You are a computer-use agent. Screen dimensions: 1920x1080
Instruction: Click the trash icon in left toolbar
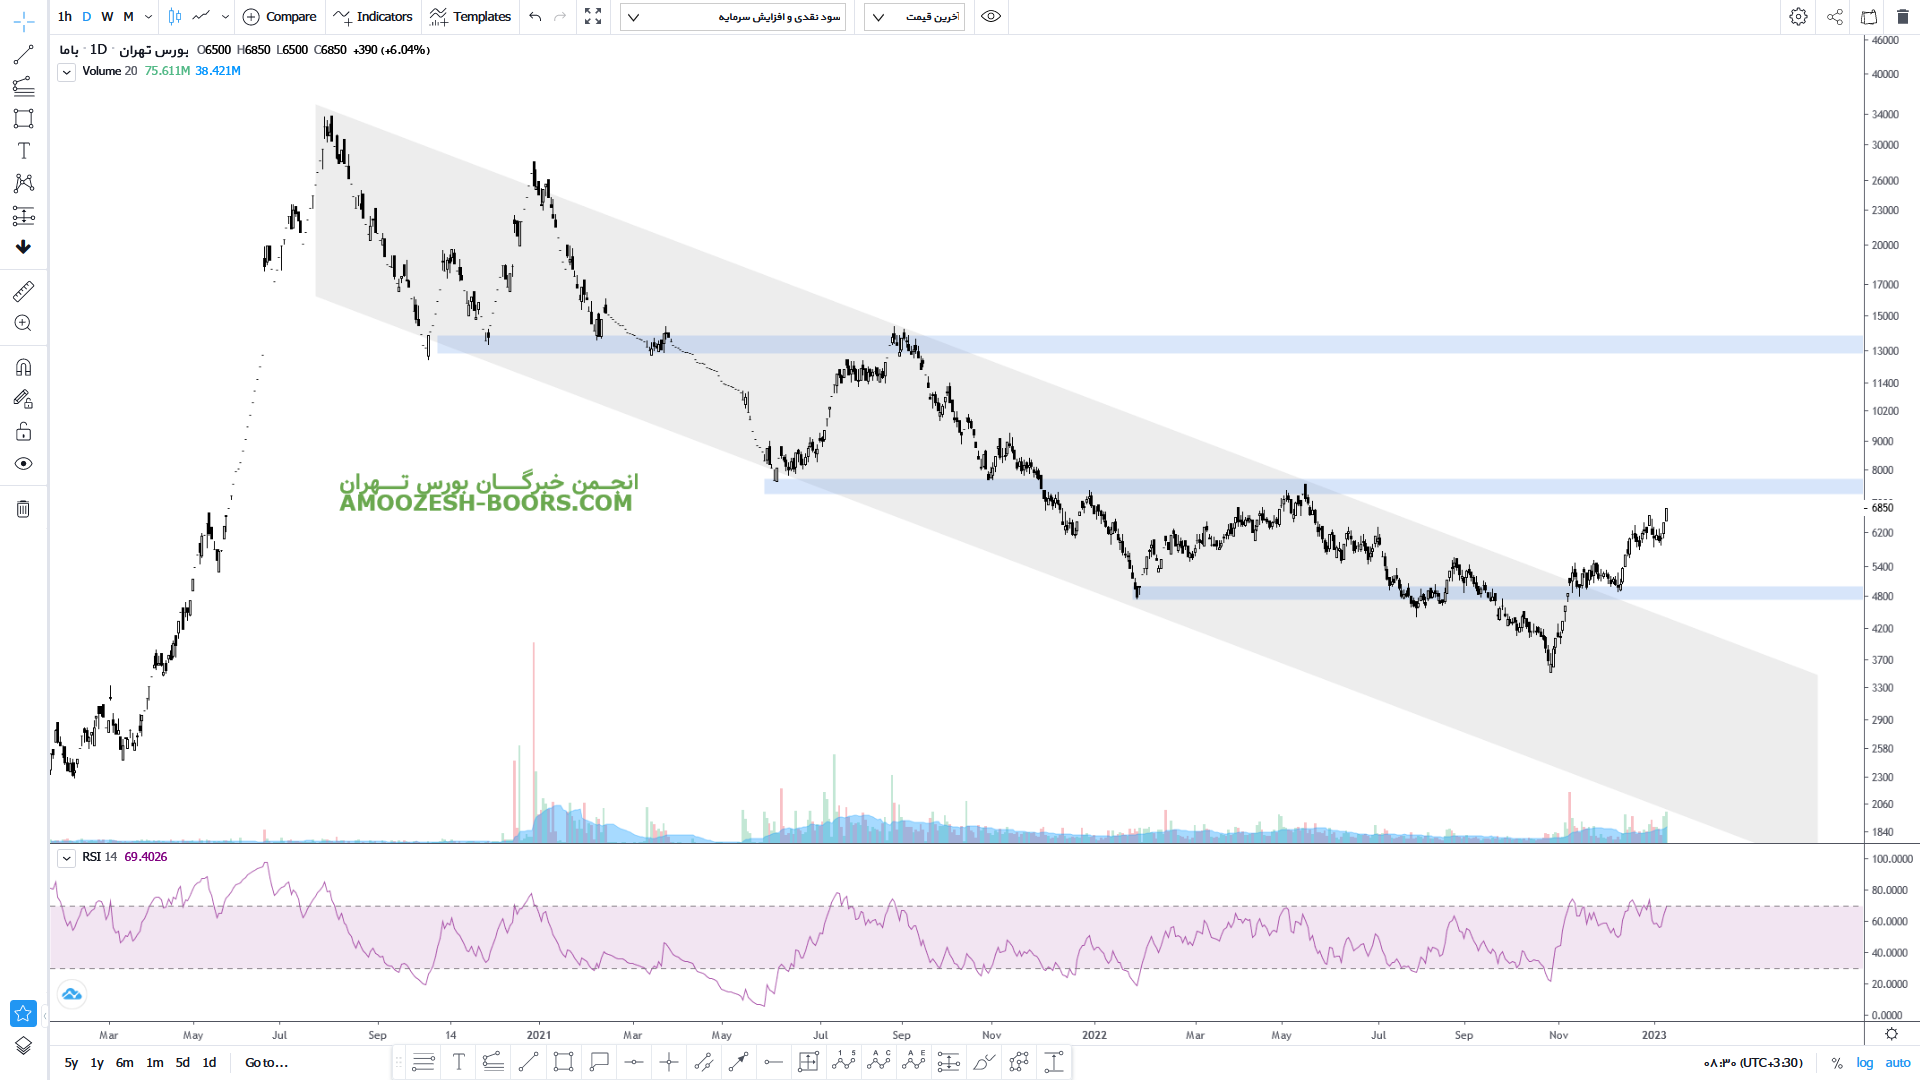[23, 509]
